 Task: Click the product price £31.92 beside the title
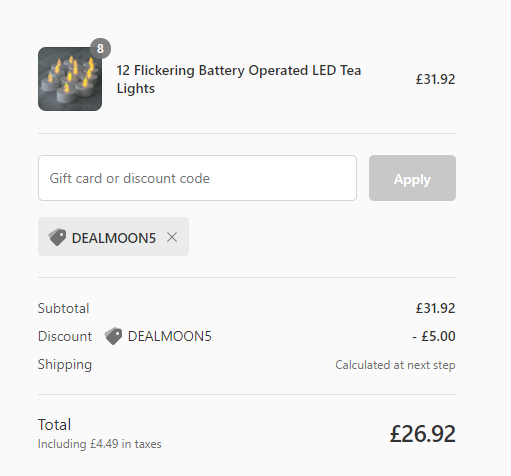pos(435,79)
